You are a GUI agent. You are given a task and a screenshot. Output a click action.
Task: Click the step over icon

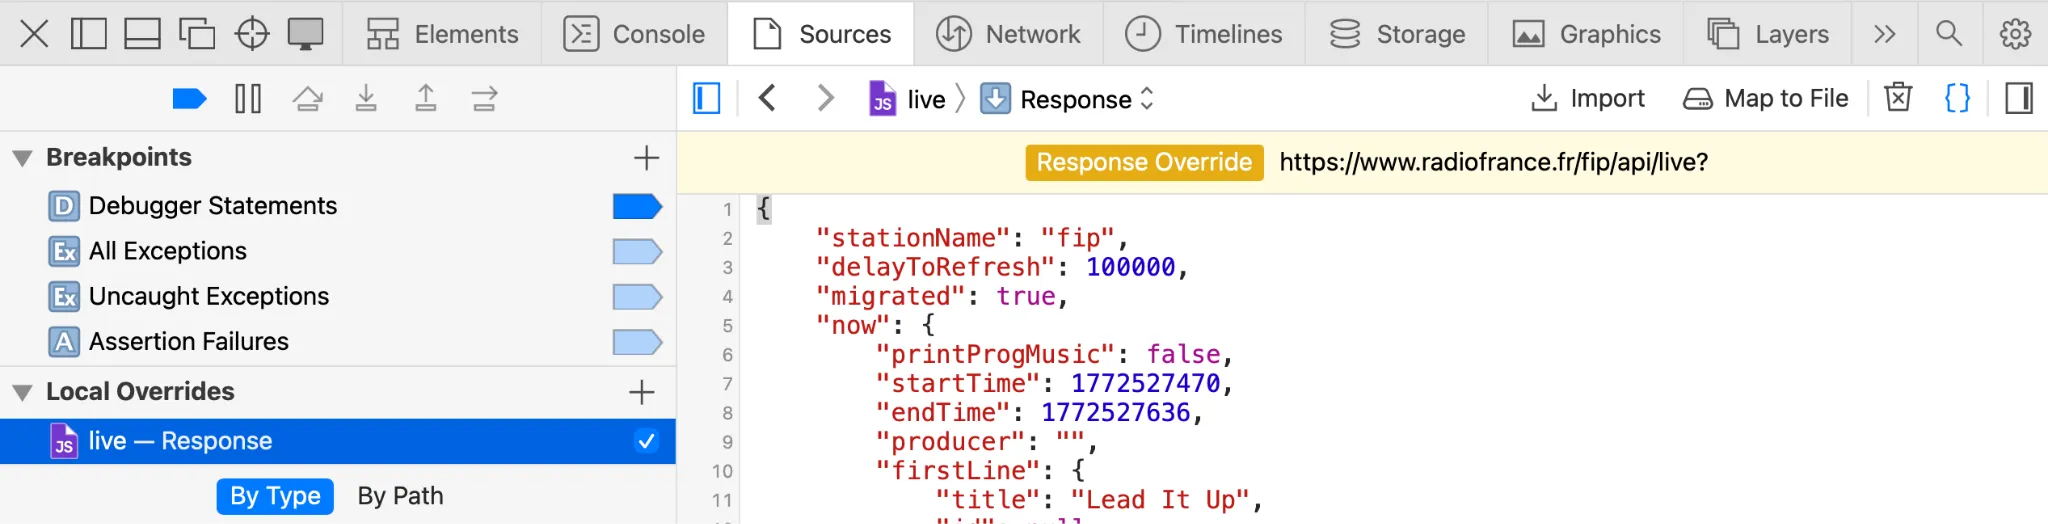(307, 98)
